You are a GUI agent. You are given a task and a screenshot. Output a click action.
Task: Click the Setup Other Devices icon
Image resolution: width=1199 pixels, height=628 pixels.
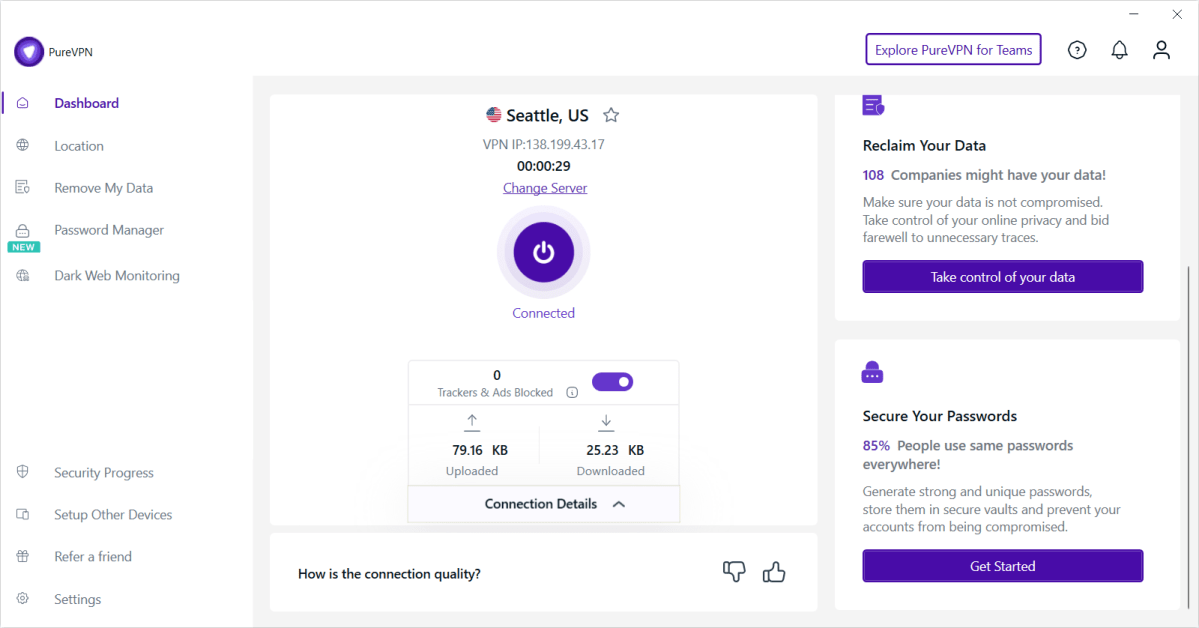coord(23,514)
